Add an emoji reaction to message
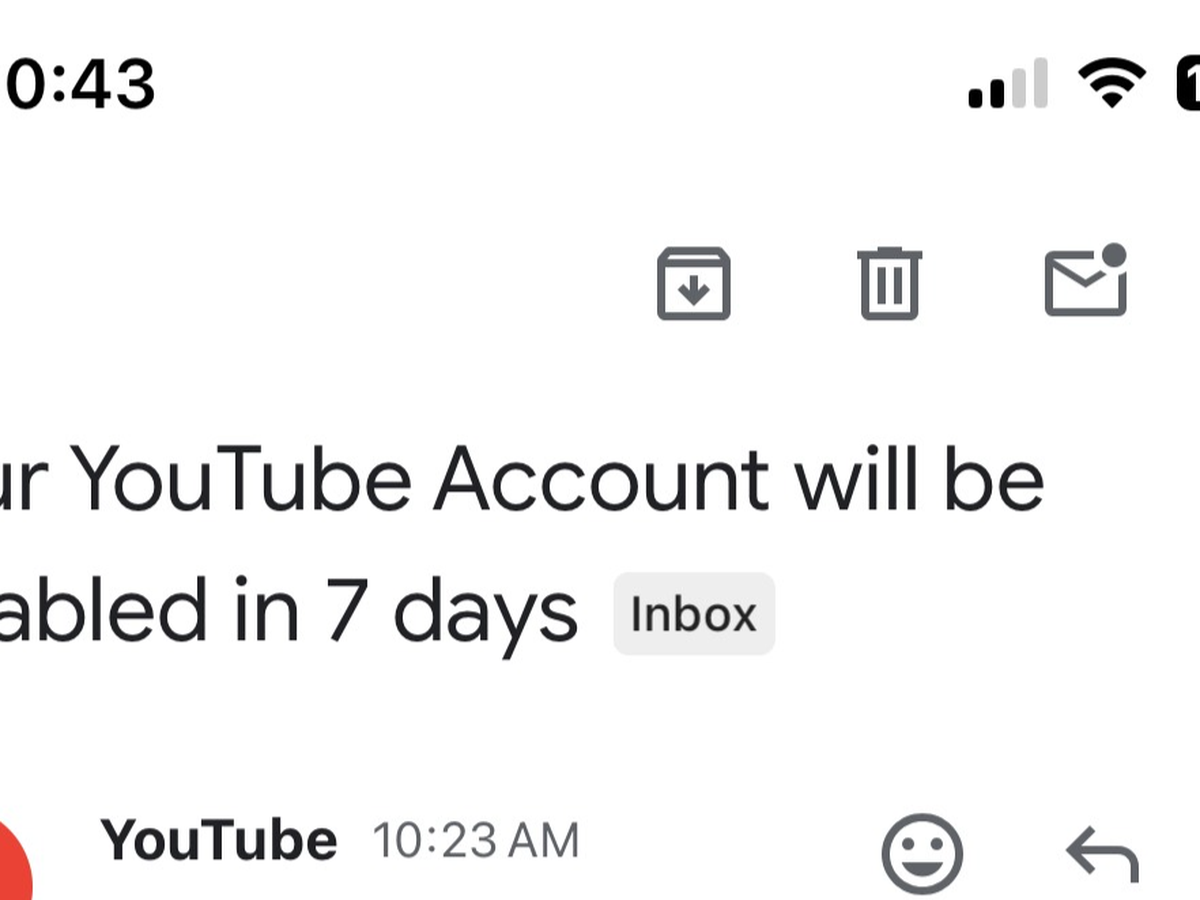Screen dimensions: 1200x900 coord(921,854)
